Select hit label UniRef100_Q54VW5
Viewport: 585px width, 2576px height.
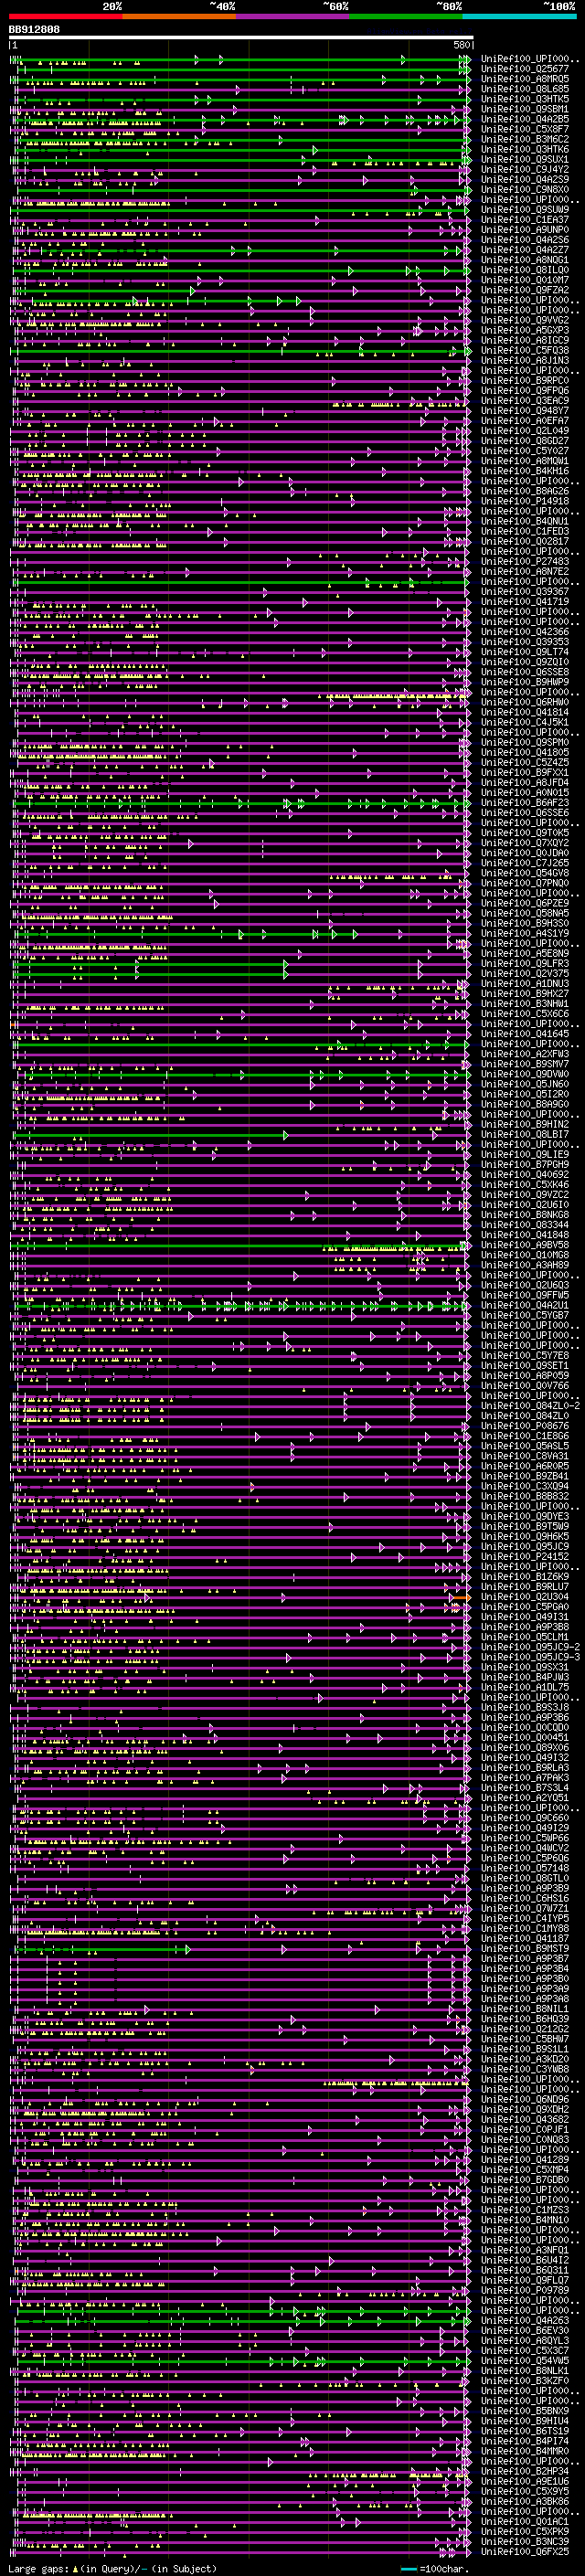coord(525,2360)
